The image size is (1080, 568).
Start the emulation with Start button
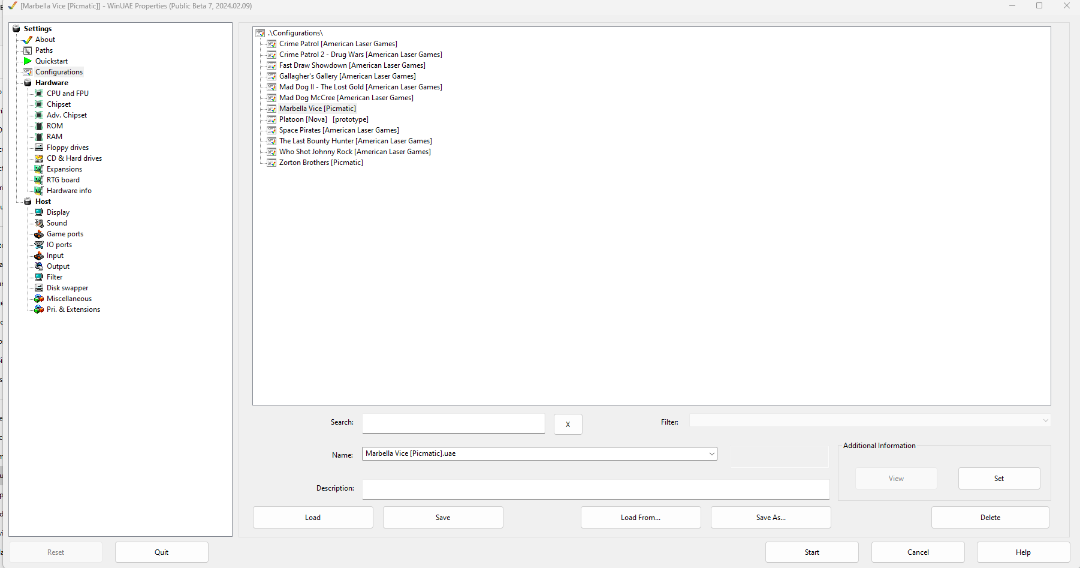(x=812, y=552)
